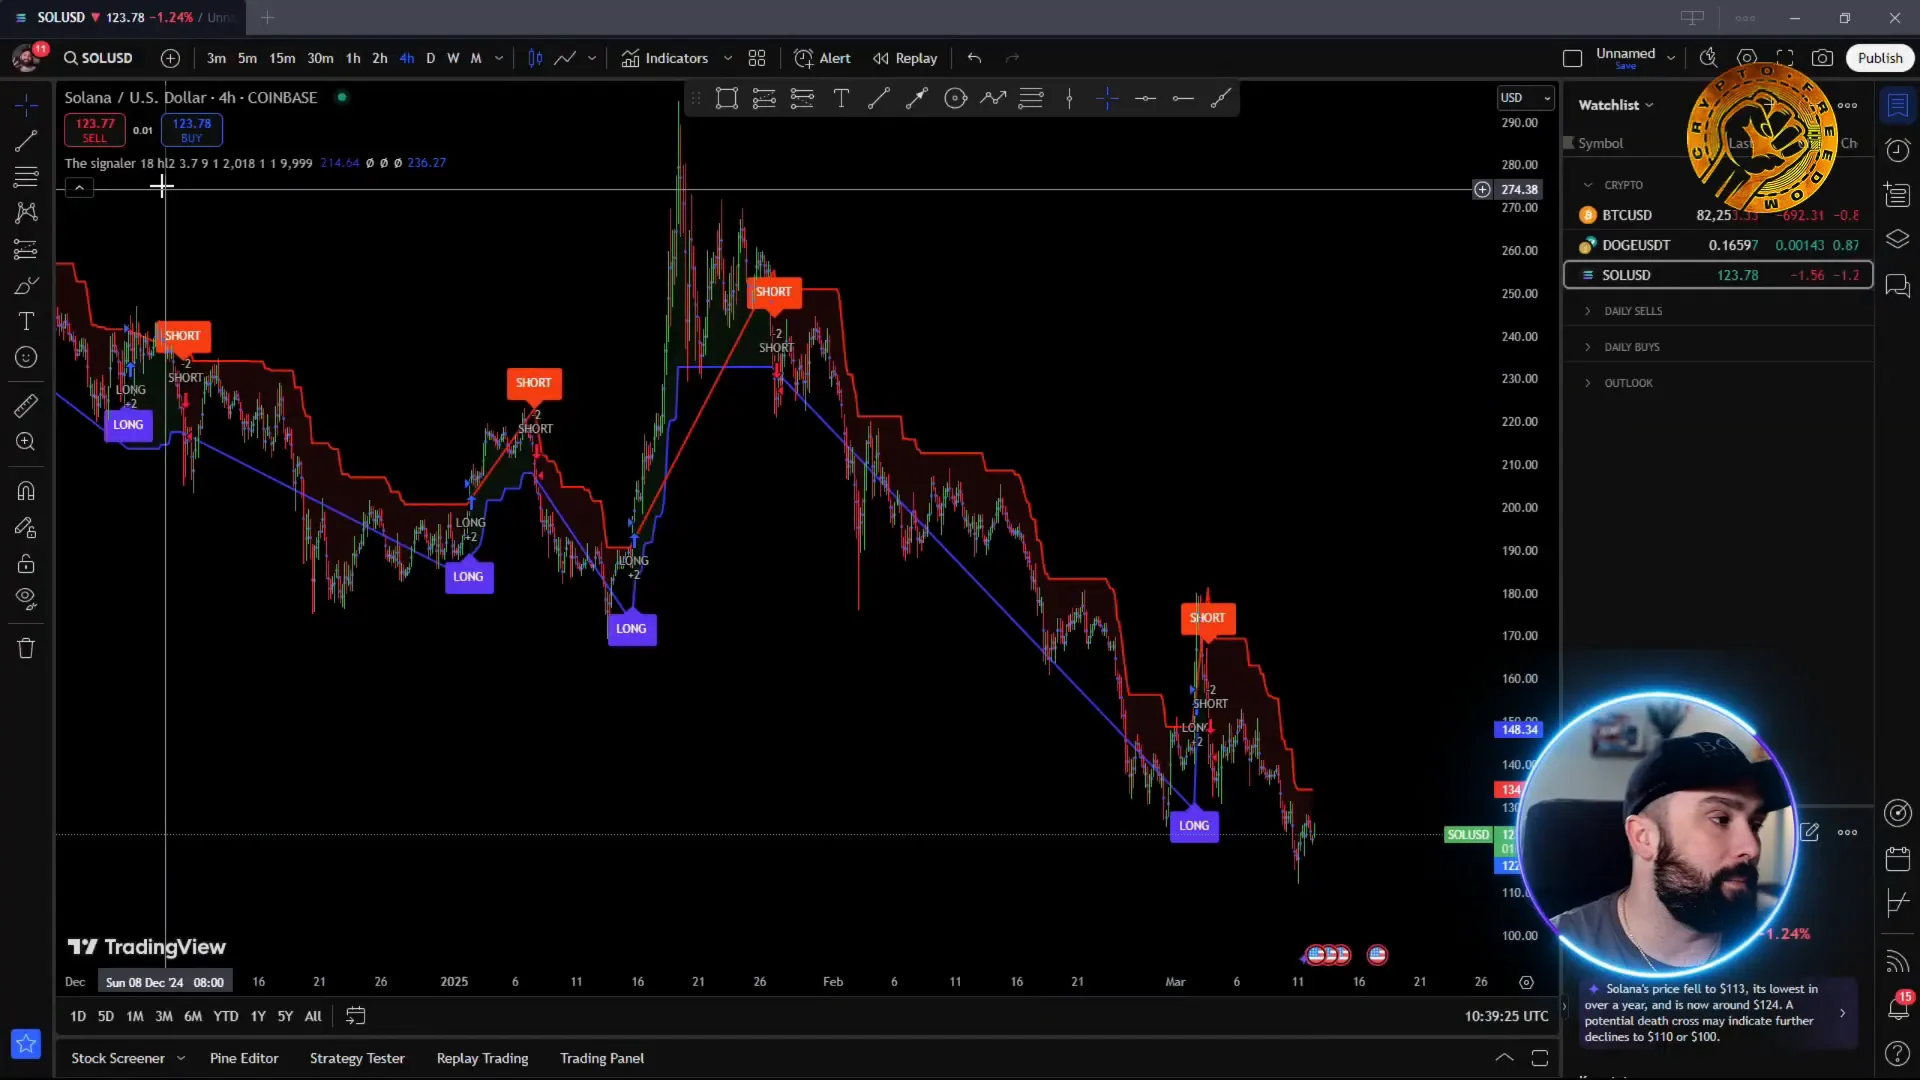The width and height of the screenshot is (1920, 1080).
Task: Select ellipse tool in floating drawing toolbar
Action: pos(955,98)
